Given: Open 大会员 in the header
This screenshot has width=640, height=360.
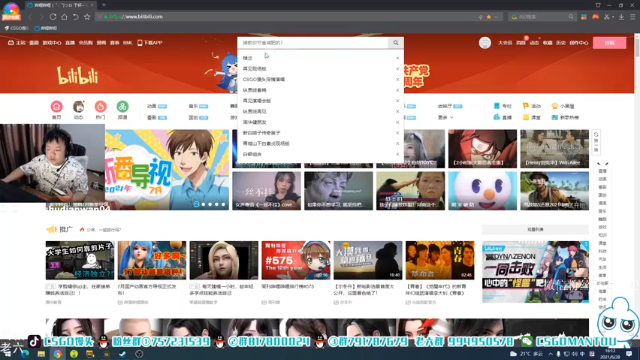Looking at the screenshot, I should pyautogui.click(x=505, y=42).
